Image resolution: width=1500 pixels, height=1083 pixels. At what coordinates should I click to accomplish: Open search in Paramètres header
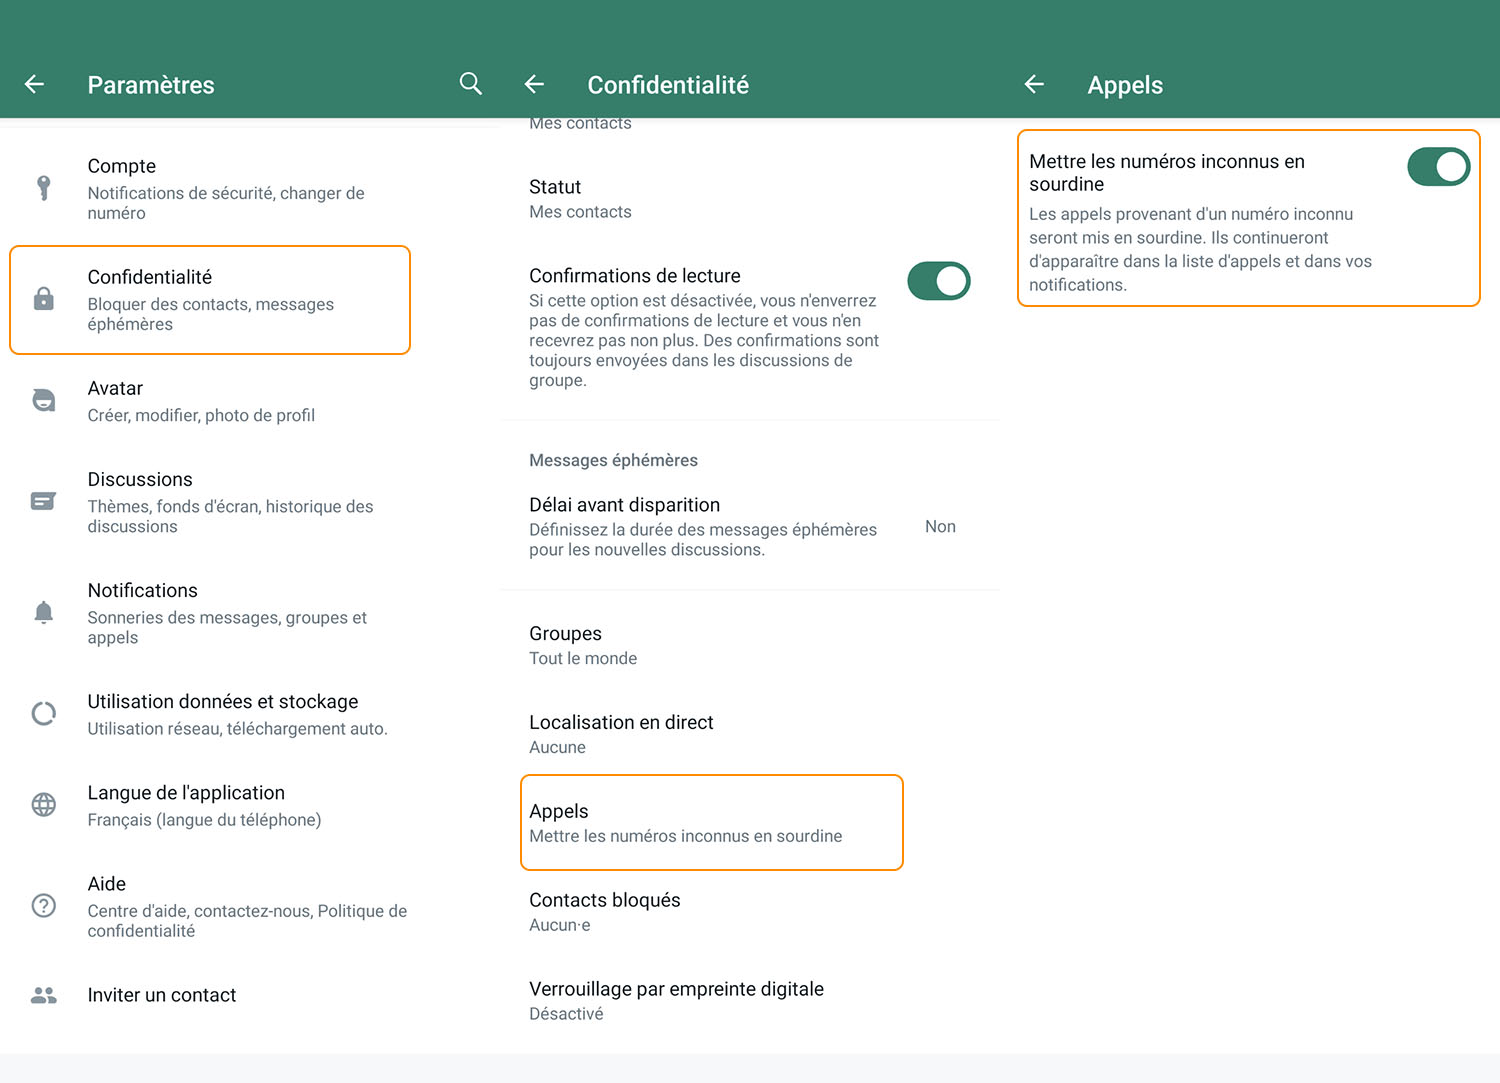point(471,84)
